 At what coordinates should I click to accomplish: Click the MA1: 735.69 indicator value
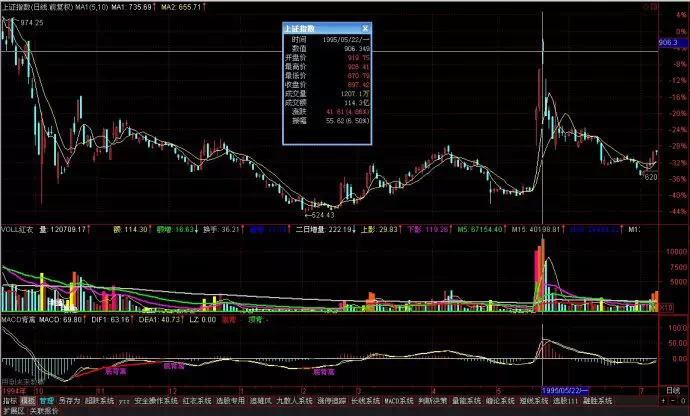point(131,7)
